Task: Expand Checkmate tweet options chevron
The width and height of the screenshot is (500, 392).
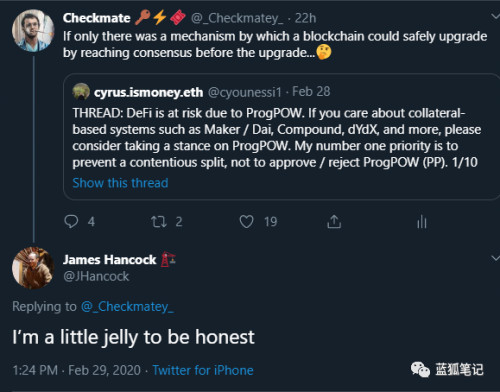Action: click(495, 17)
